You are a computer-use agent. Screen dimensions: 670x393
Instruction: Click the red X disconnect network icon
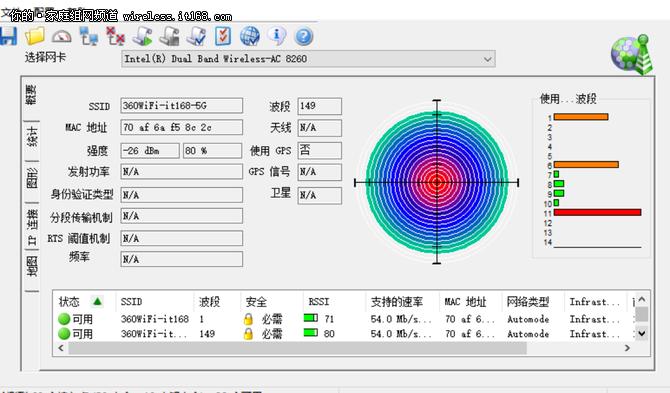pos(115,36)
